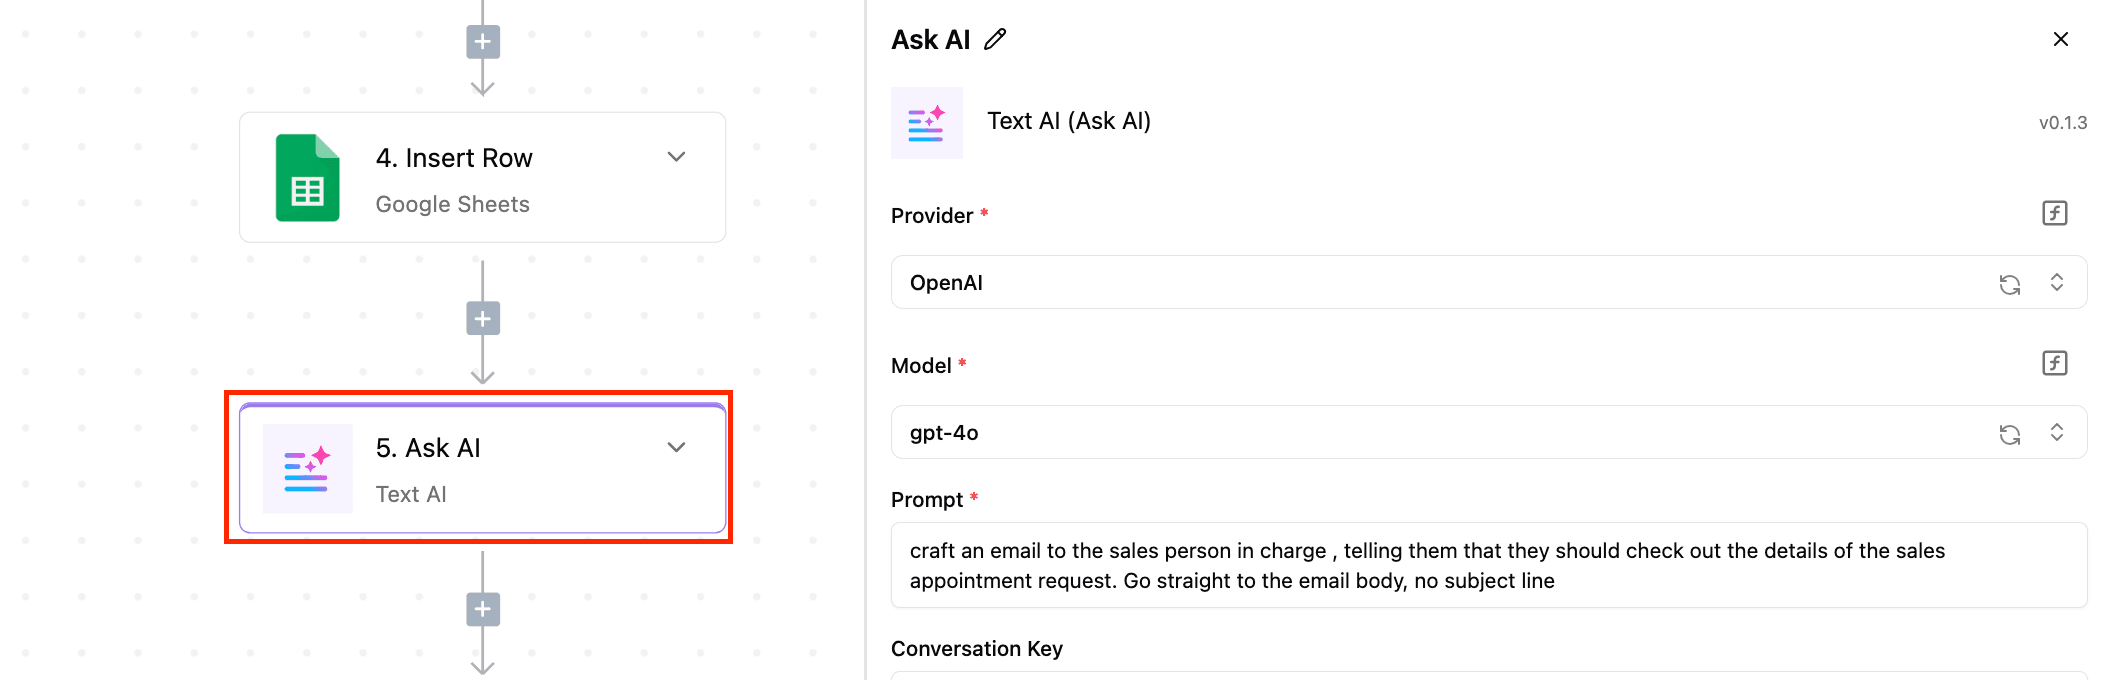The height and width of the screenshot is (680, 2110).
Task: Click the pencil icon to rename Ask AI
Action: (995, 40)
